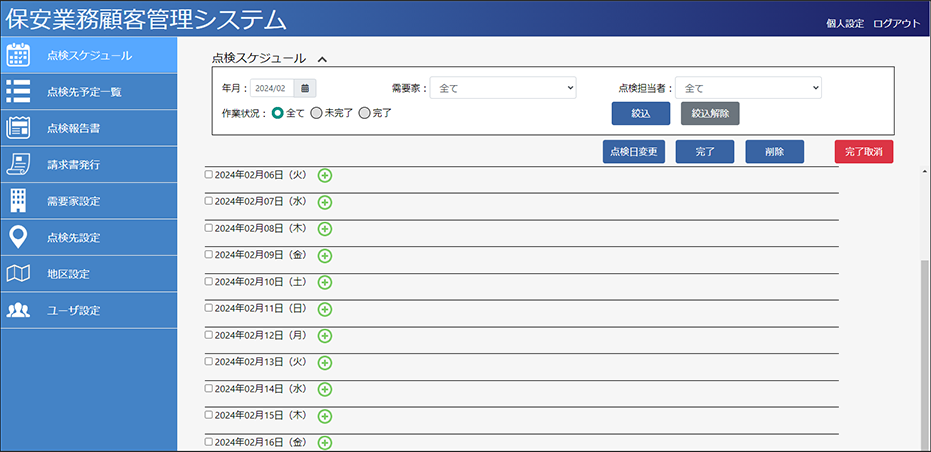The width and height of the screenshot is (931, 452).
Task: Select the 未完了 radio button
Action: click(316, 113)
